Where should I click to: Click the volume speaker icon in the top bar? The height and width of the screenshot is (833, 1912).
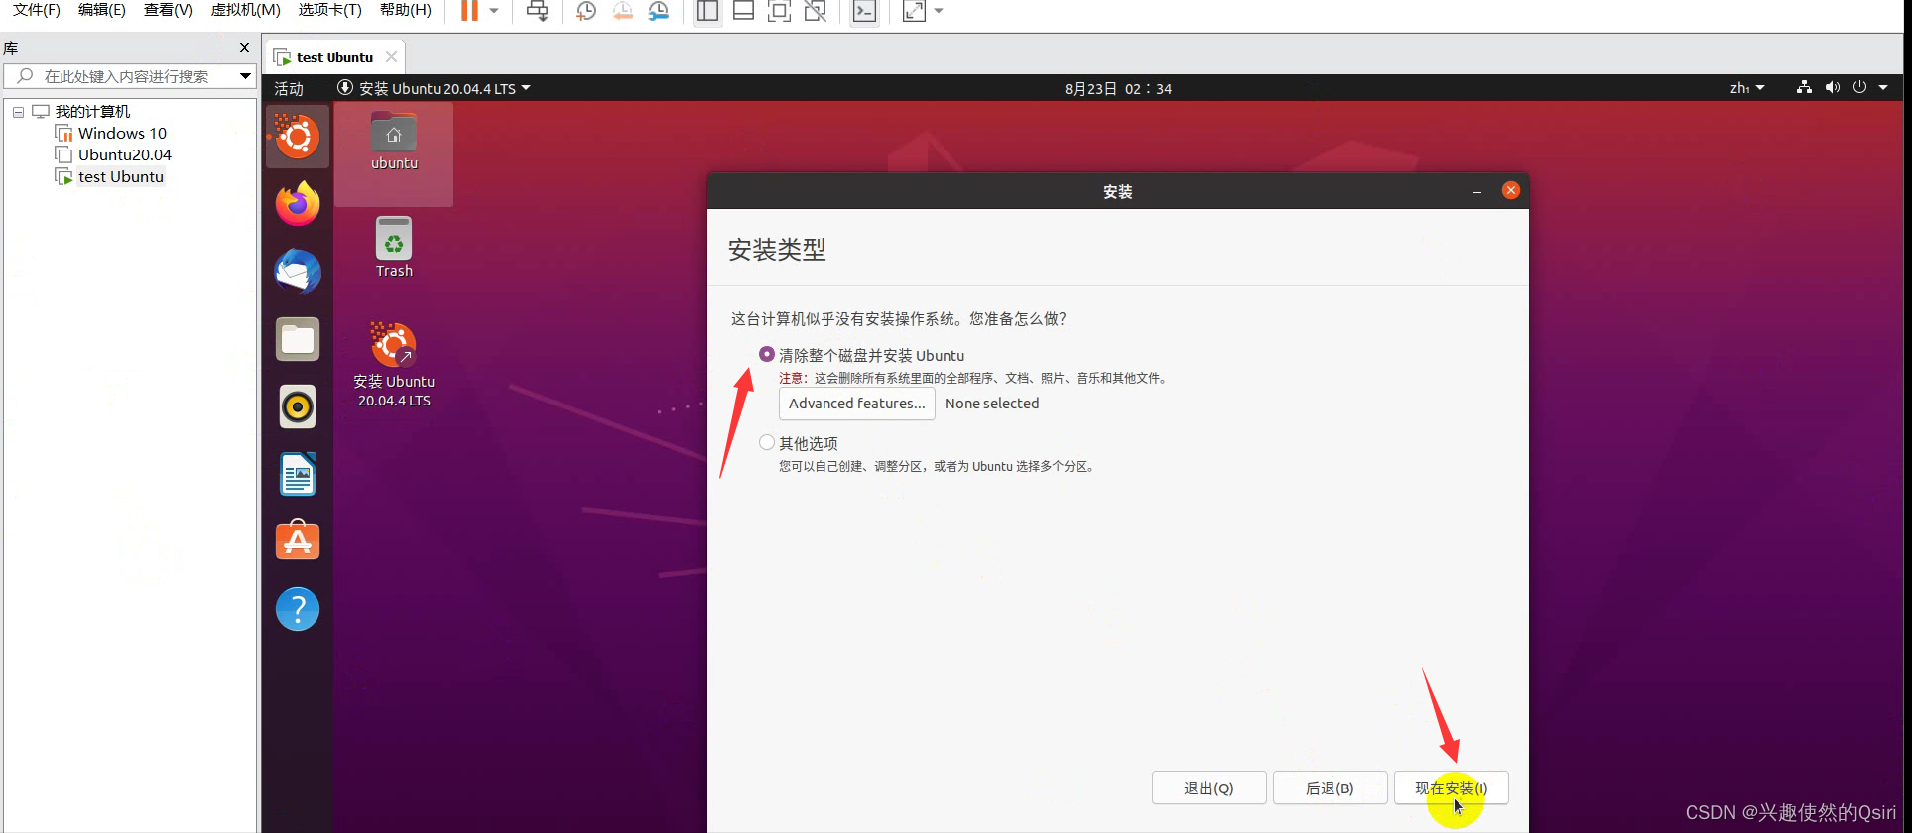click(x=1832, y=87)
